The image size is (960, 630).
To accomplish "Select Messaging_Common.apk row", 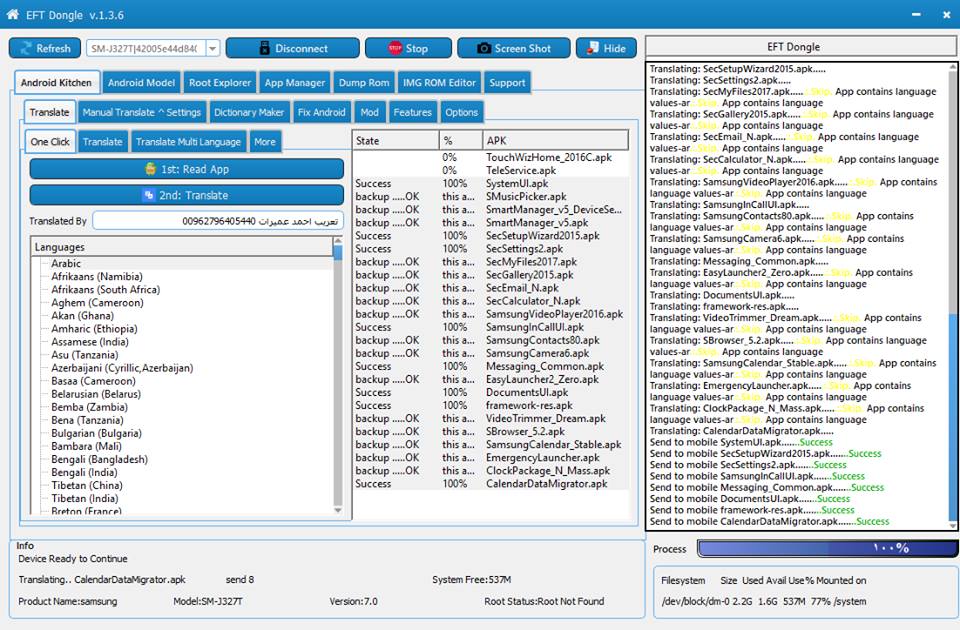I will point(491,367).
